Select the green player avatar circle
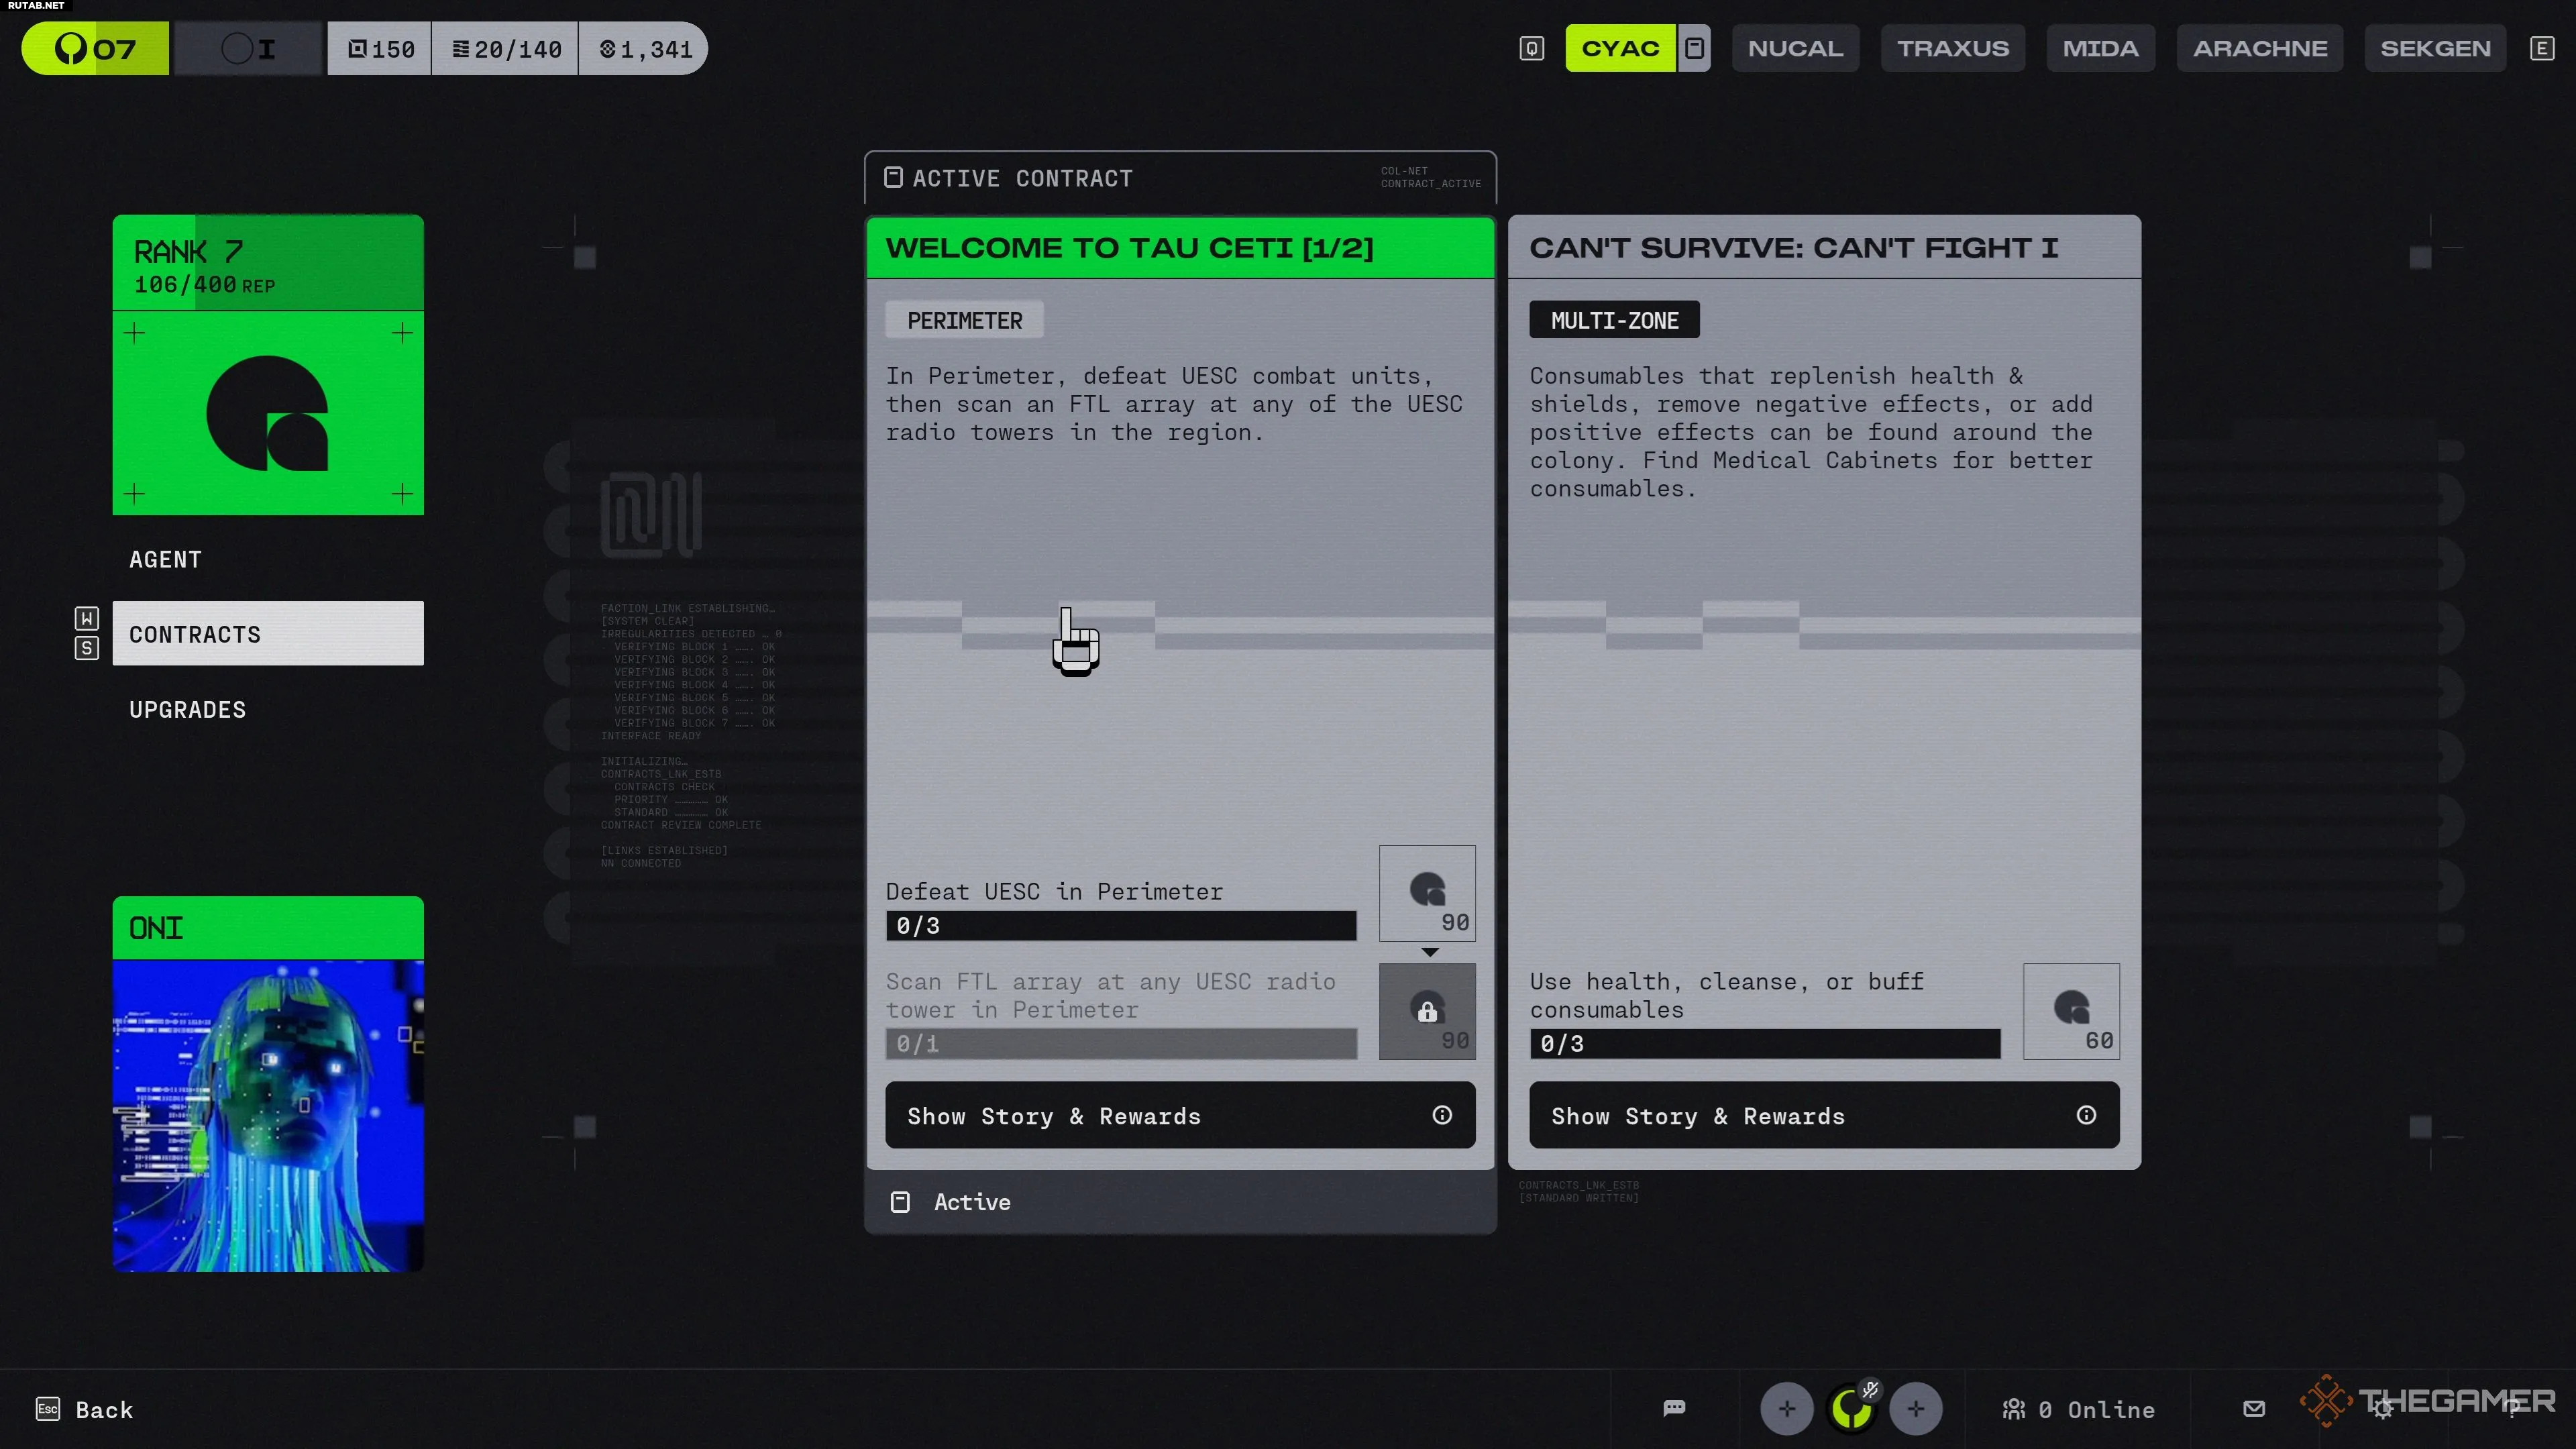This screenshot has width=2576, height=1449. click(x=1850, y=1410)
